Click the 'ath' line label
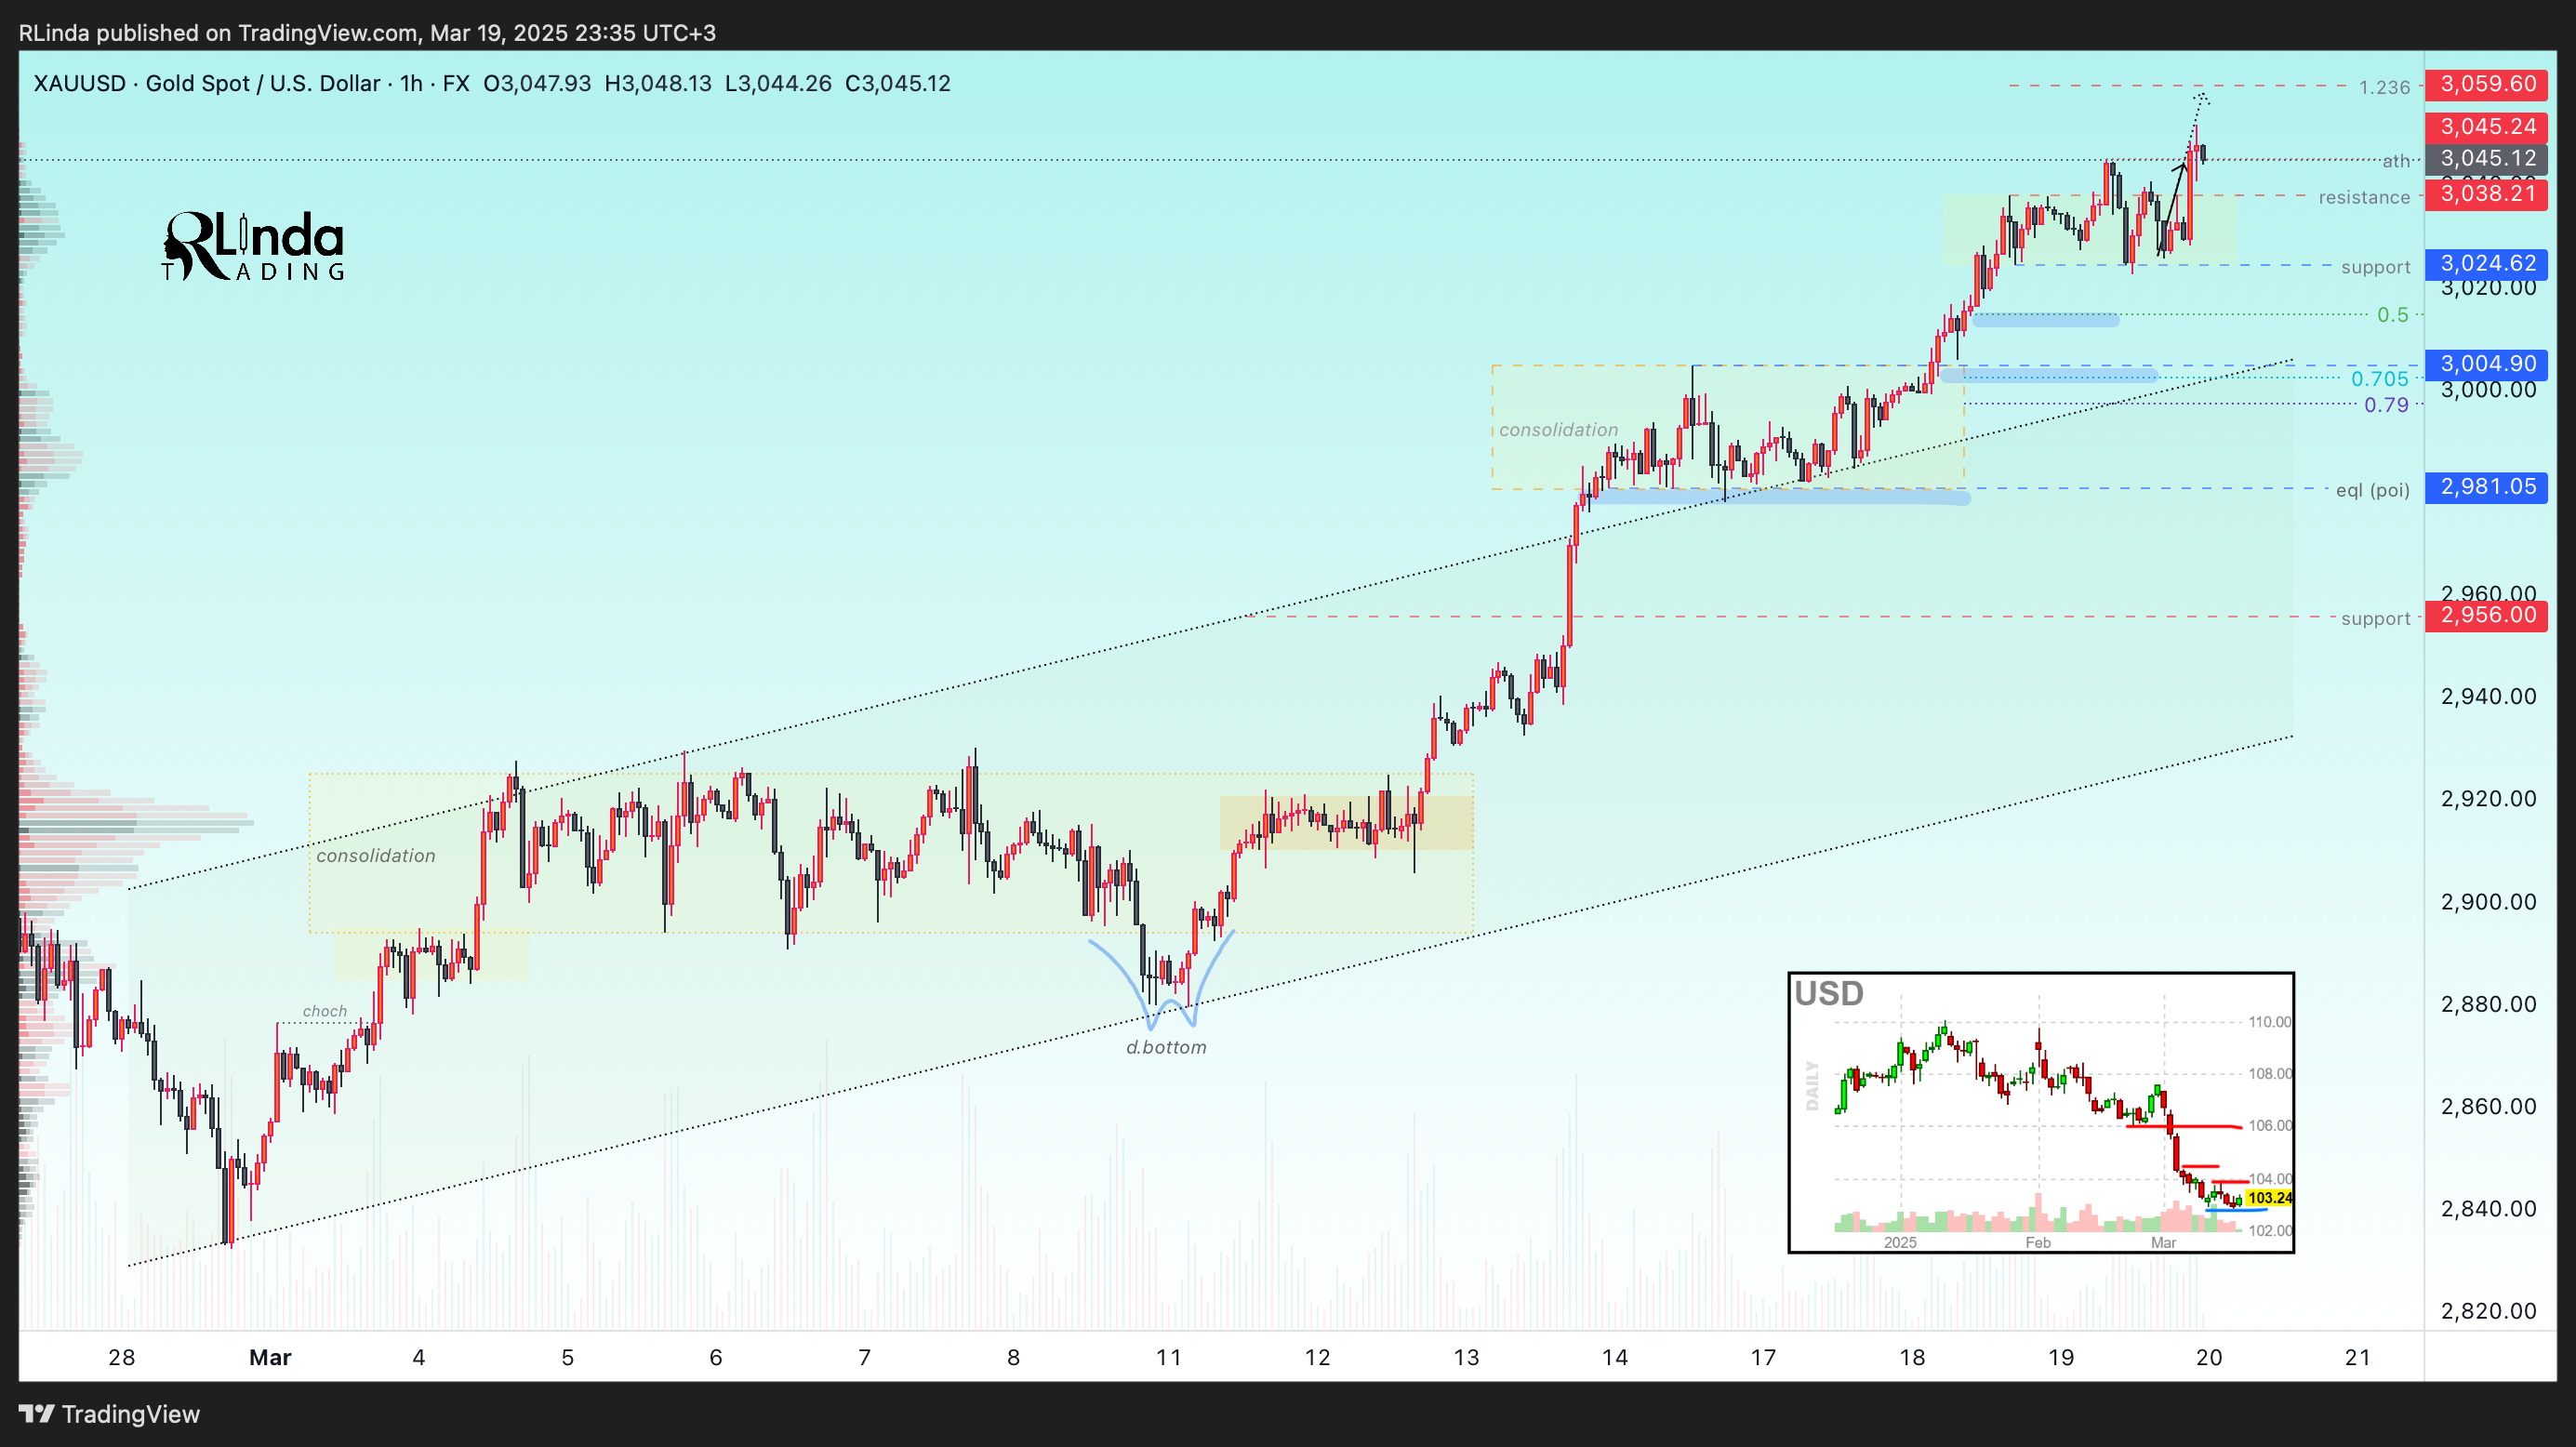Viewport: 2576px width, 1447px height. [2396, 161]
